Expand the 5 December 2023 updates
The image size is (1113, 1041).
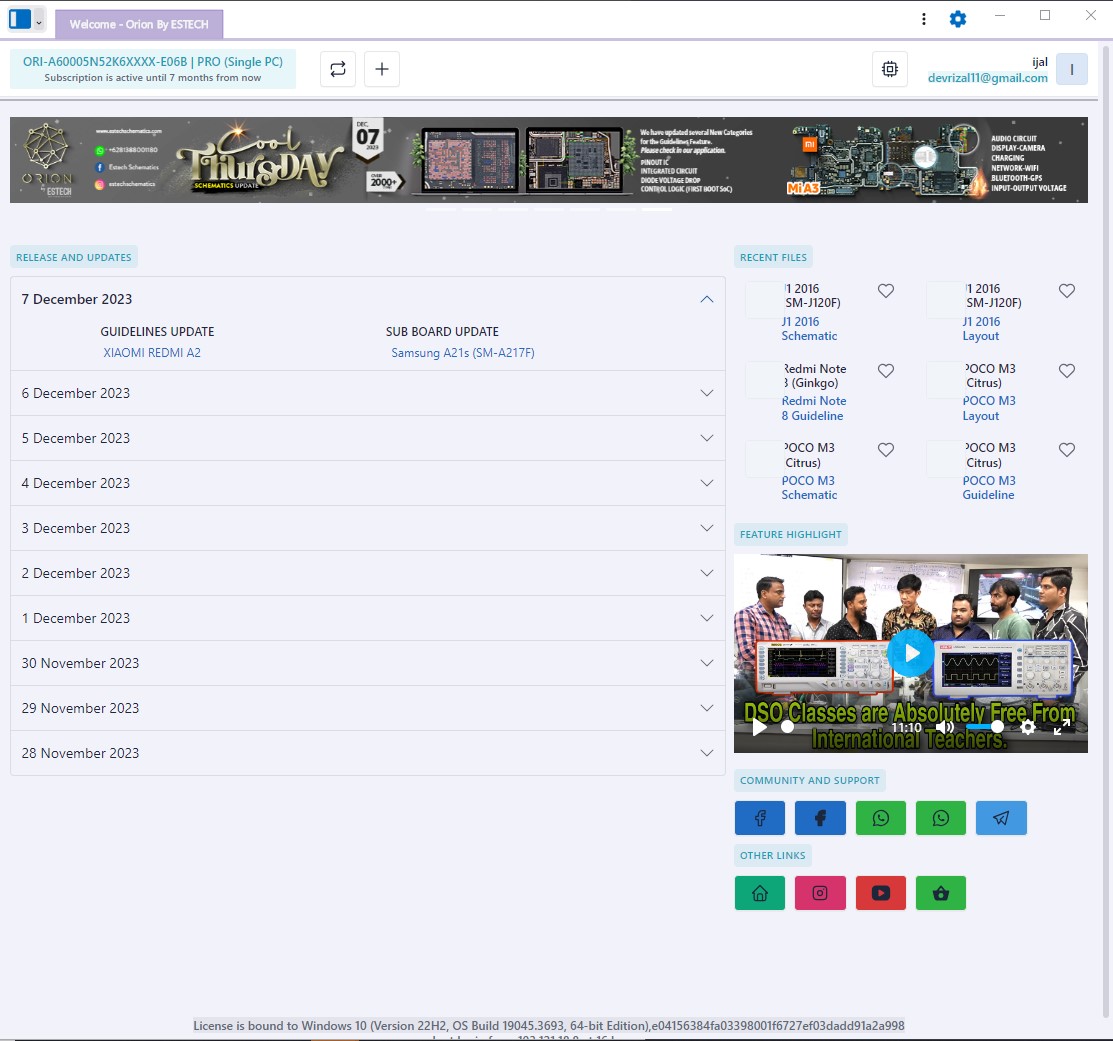coord(368,438)
